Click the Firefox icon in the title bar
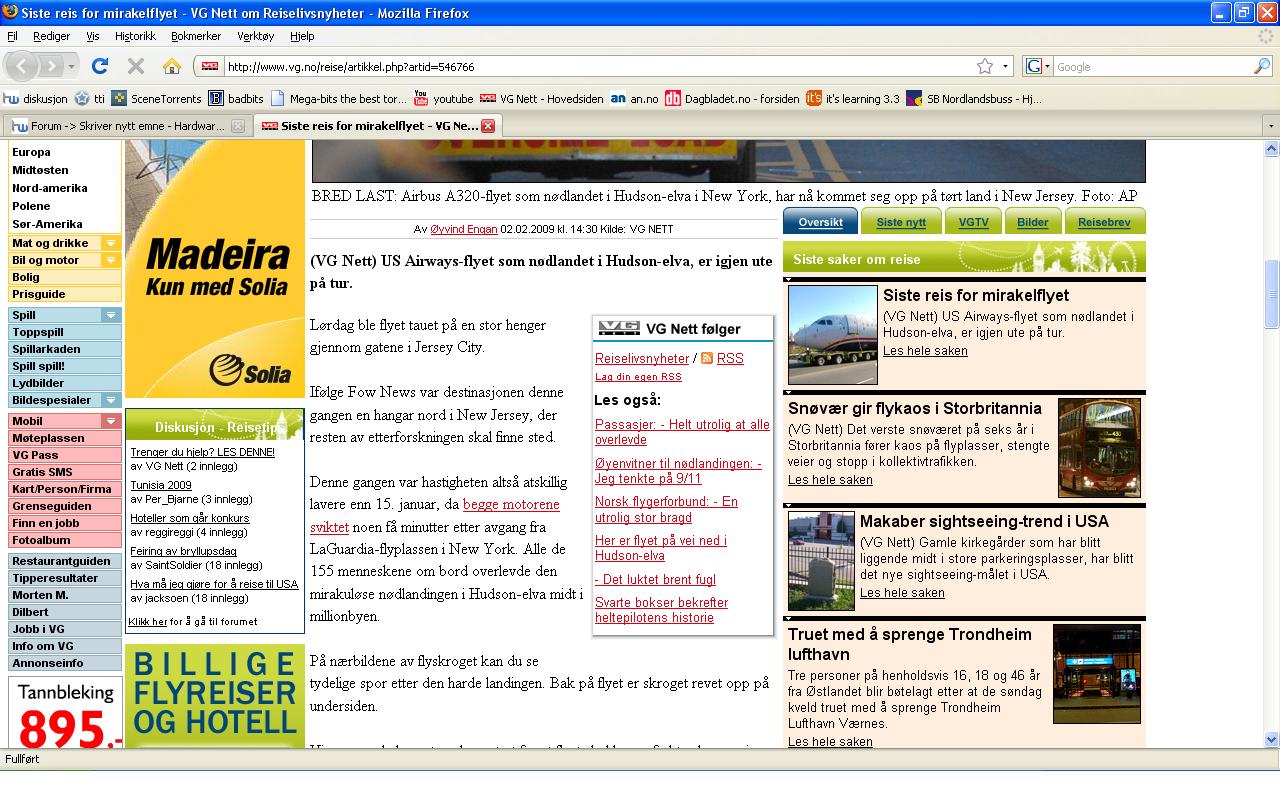The image size is (1280, 800). click(10, 13)
